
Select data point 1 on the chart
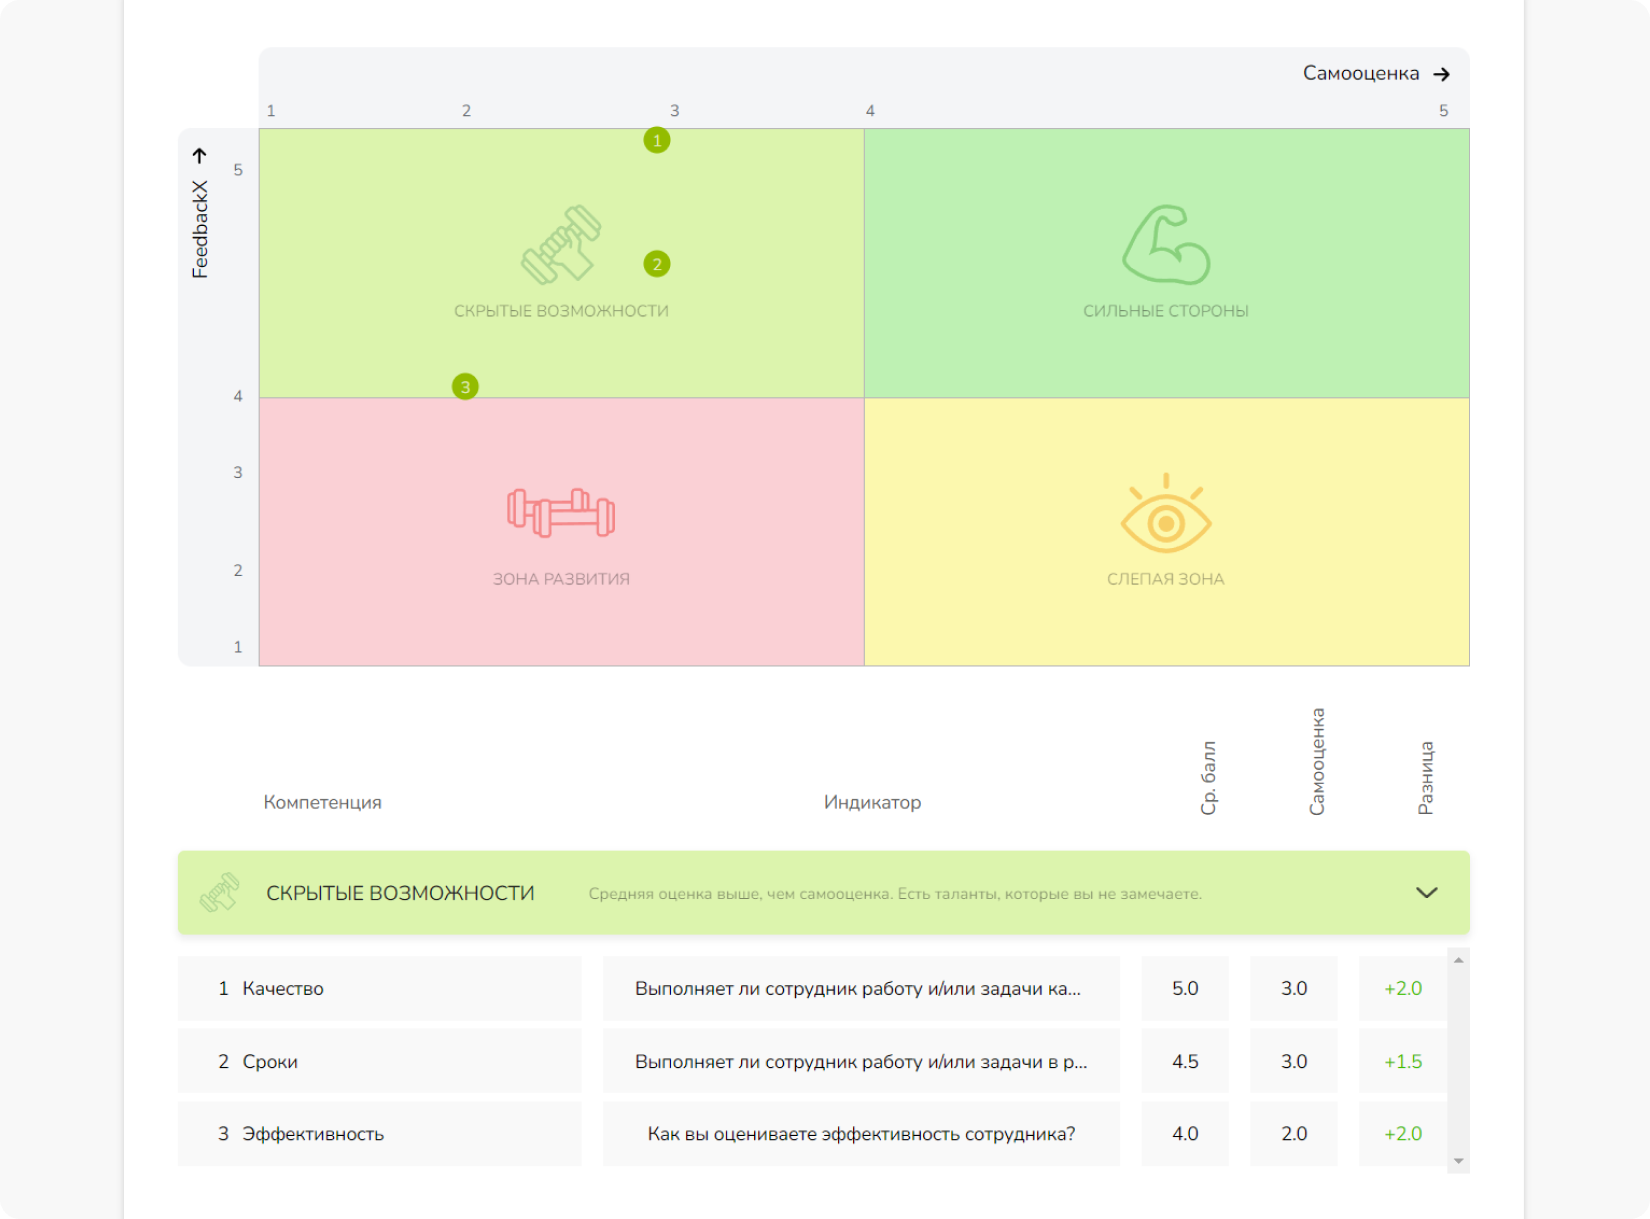pos(657,141)
